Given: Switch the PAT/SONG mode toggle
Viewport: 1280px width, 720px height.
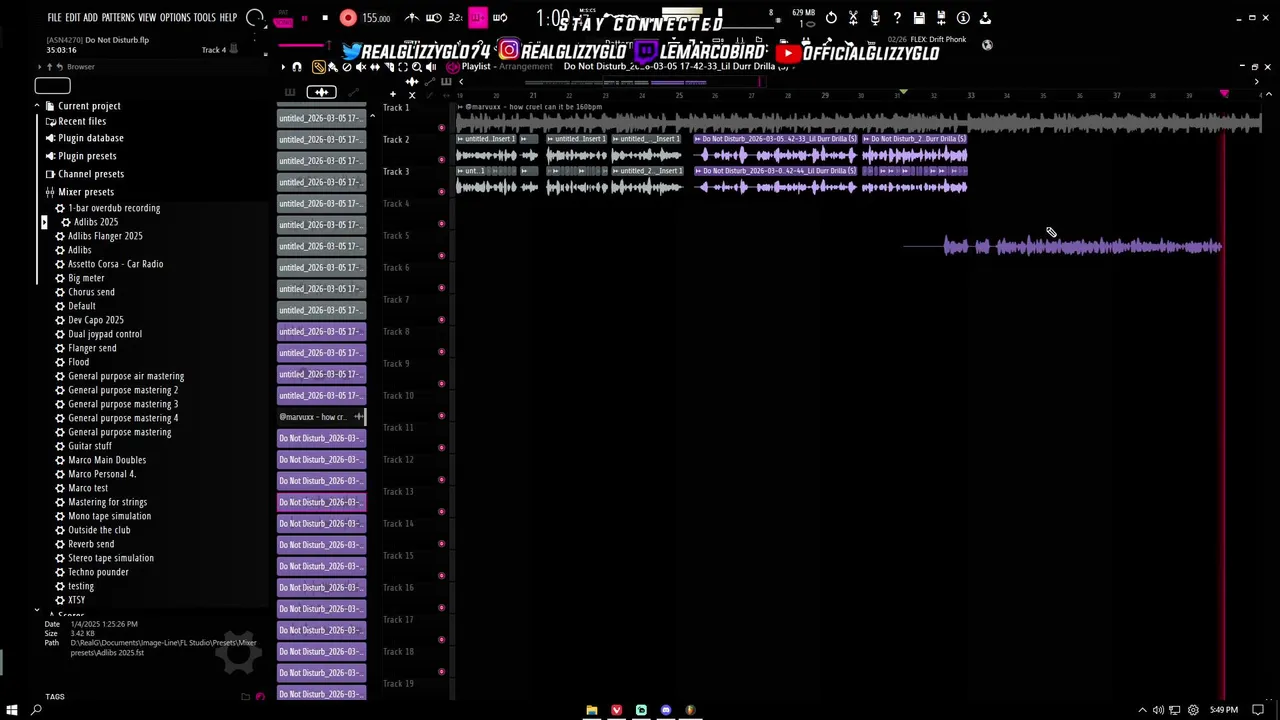Looking at the screenshot, I should pyautogui.click(x=282, y=19).
